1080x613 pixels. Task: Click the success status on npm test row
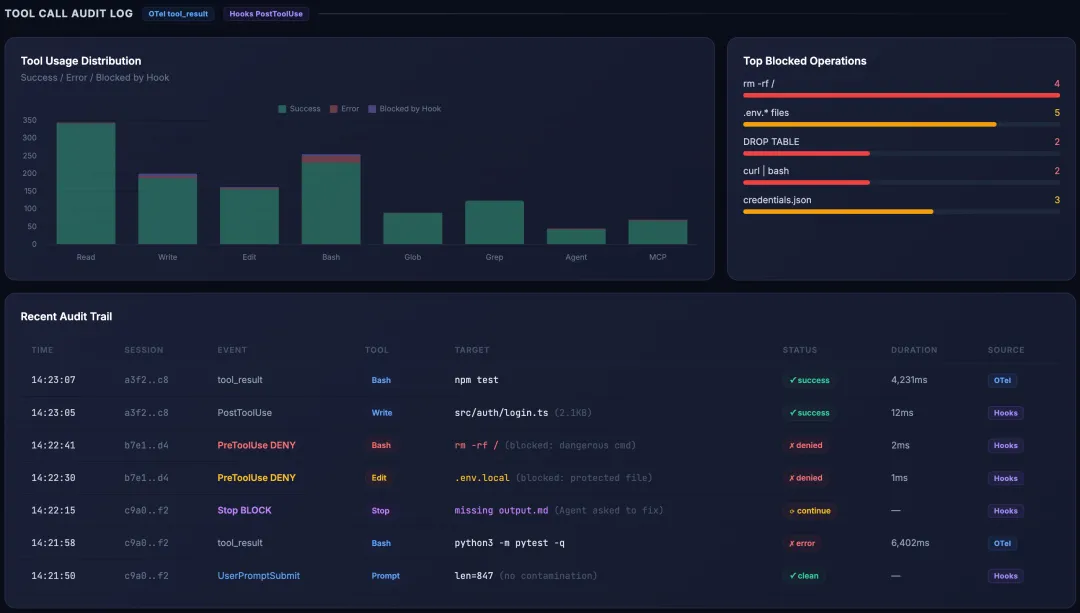click(809, 380)
